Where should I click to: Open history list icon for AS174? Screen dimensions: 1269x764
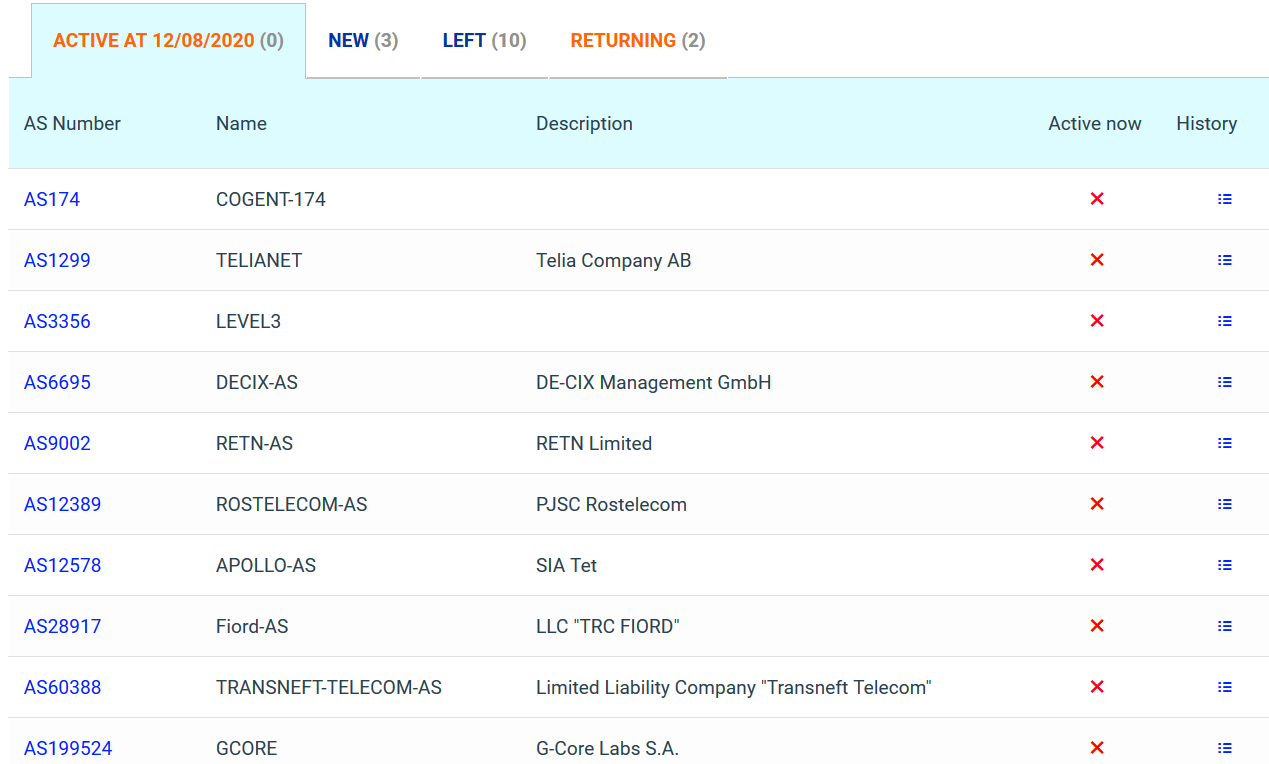(1224, 199)
